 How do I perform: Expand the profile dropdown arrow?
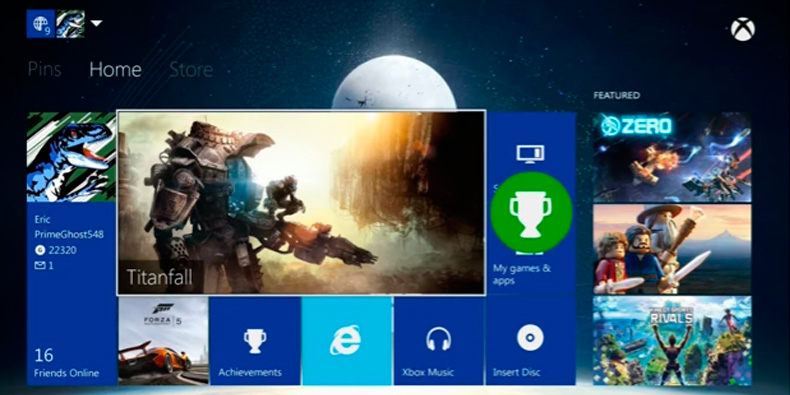coord(96,23)
